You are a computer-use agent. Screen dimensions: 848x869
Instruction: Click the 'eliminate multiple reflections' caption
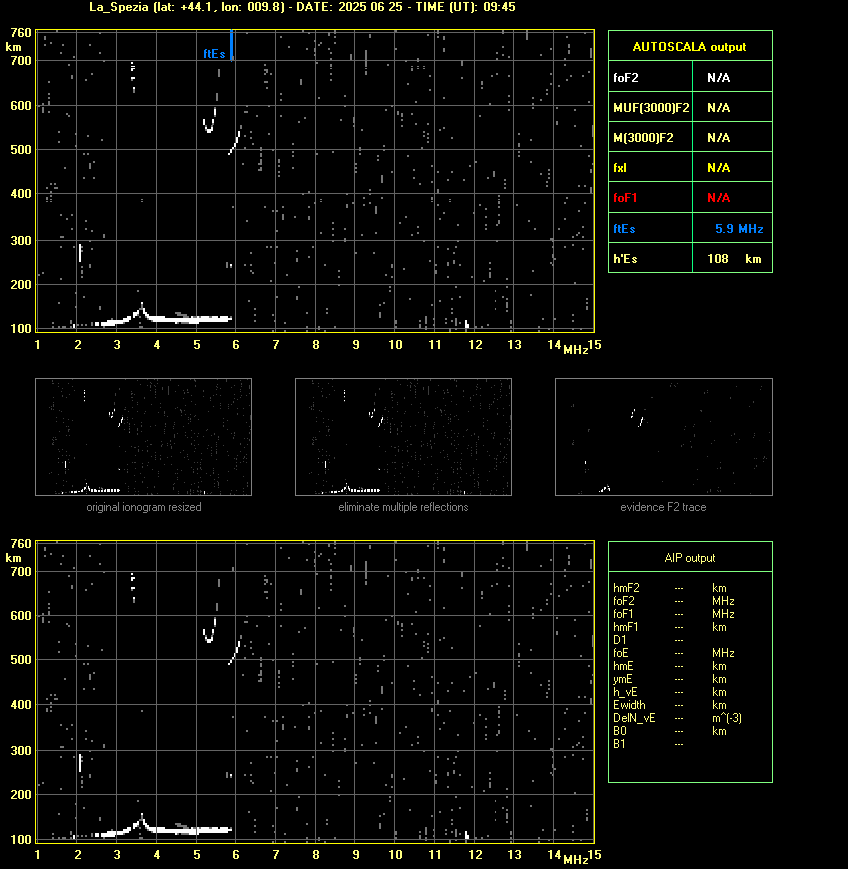[x=403, y=507]
